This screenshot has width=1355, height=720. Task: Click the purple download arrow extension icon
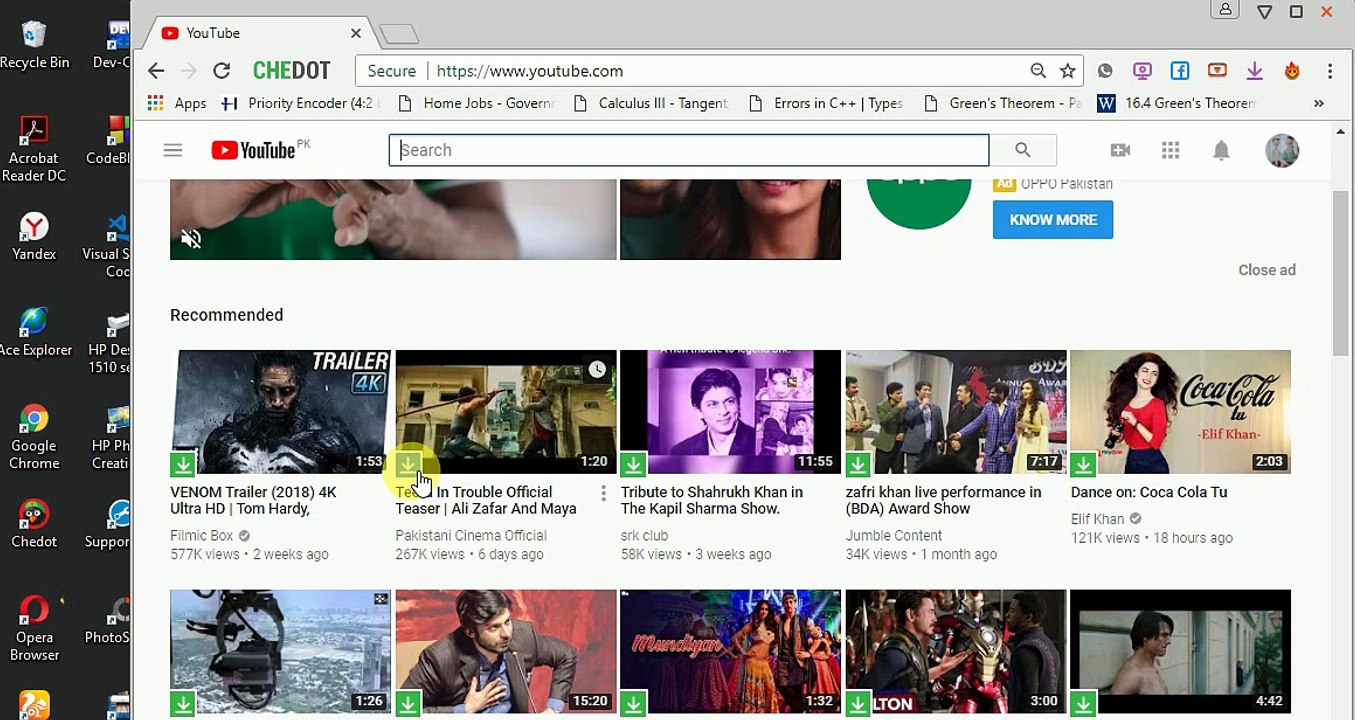[x=1254, y=71]
